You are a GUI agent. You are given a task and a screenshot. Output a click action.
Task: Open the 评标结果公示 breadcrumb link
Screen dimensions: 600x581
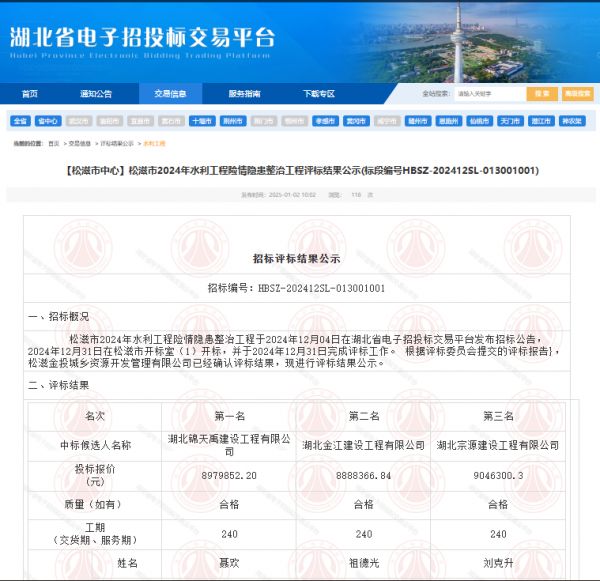coord(117,144)
